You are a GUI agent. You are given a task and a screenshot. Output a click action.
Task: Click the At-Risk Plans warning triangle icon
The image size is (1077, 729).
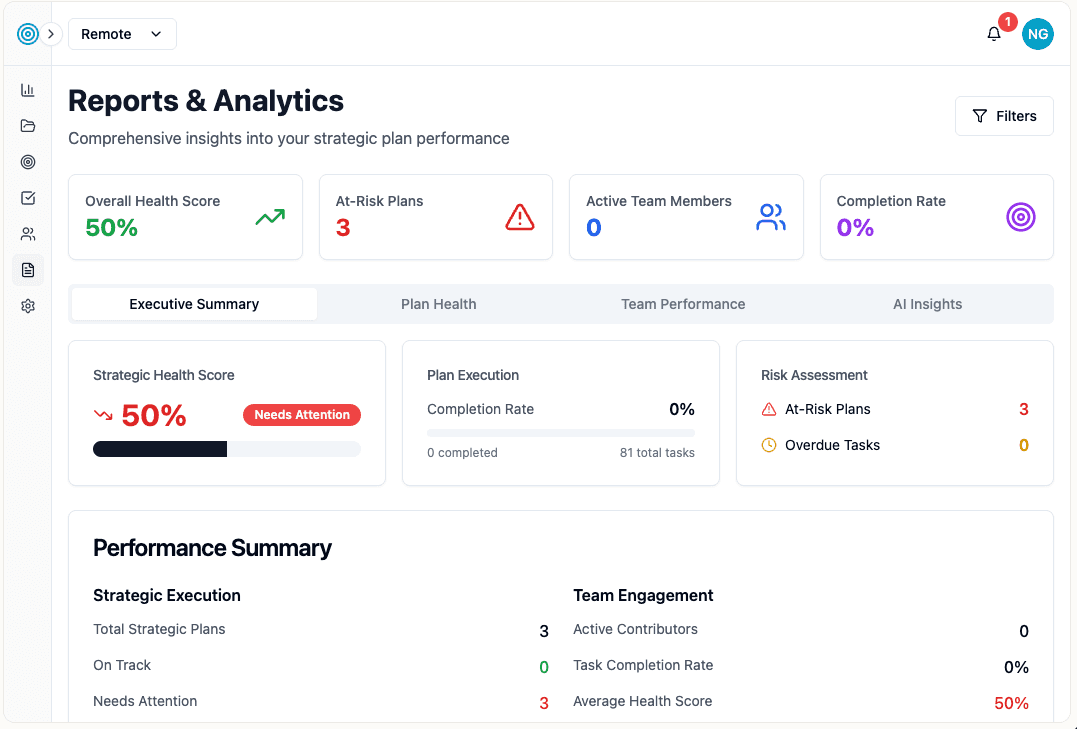click(519, 216)
